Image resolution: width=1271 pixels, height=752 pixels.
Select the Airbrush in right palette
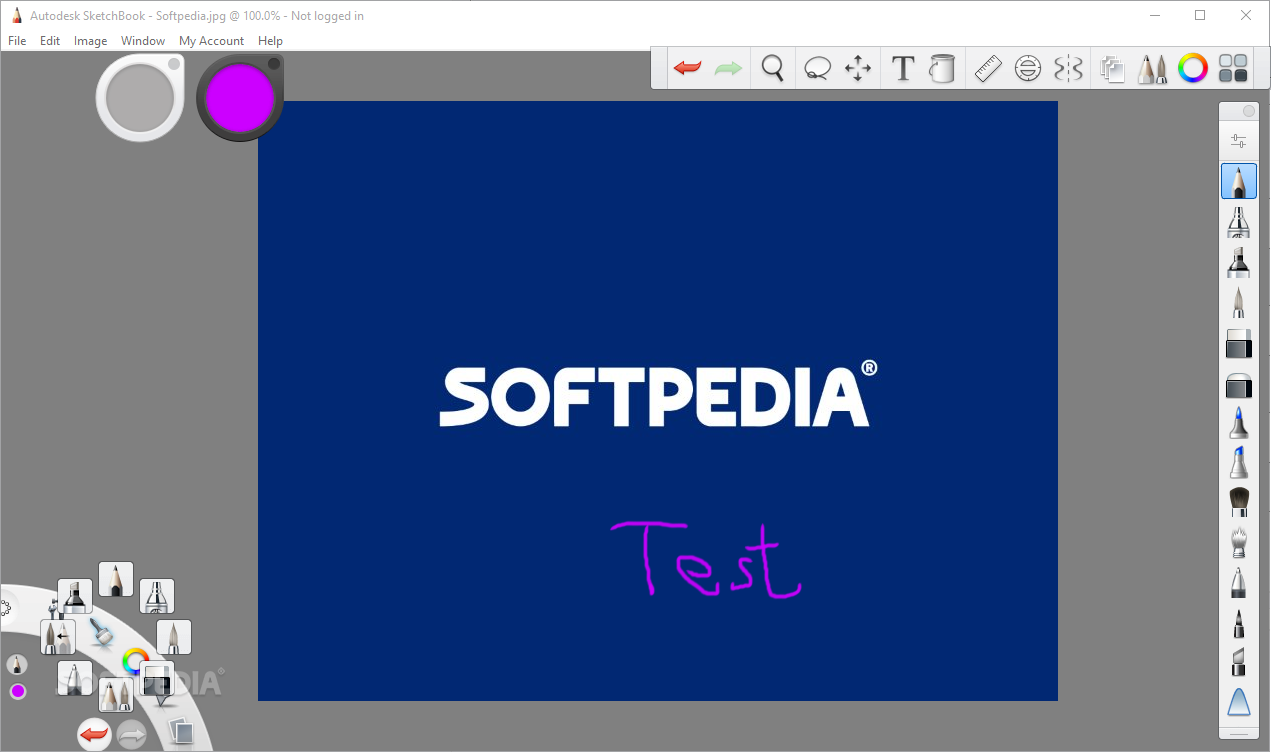click(1239, 222)
